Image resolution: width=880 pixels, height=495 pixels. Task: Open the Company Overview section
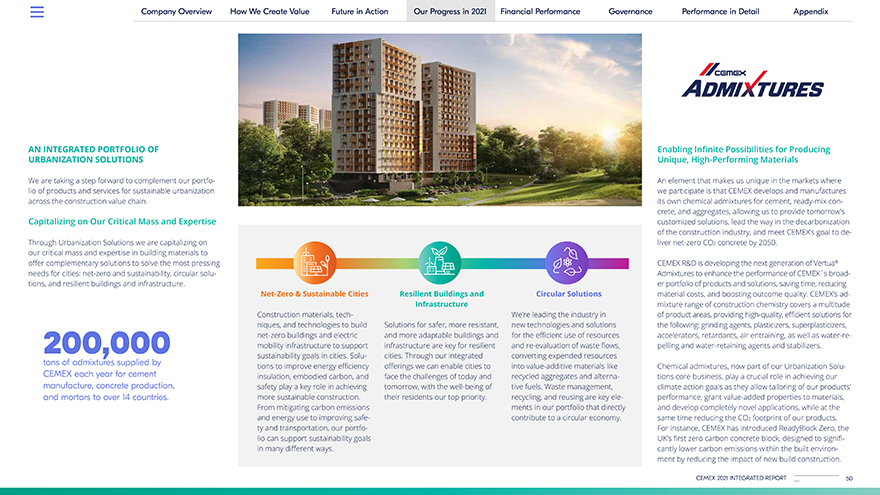point(176,12)
